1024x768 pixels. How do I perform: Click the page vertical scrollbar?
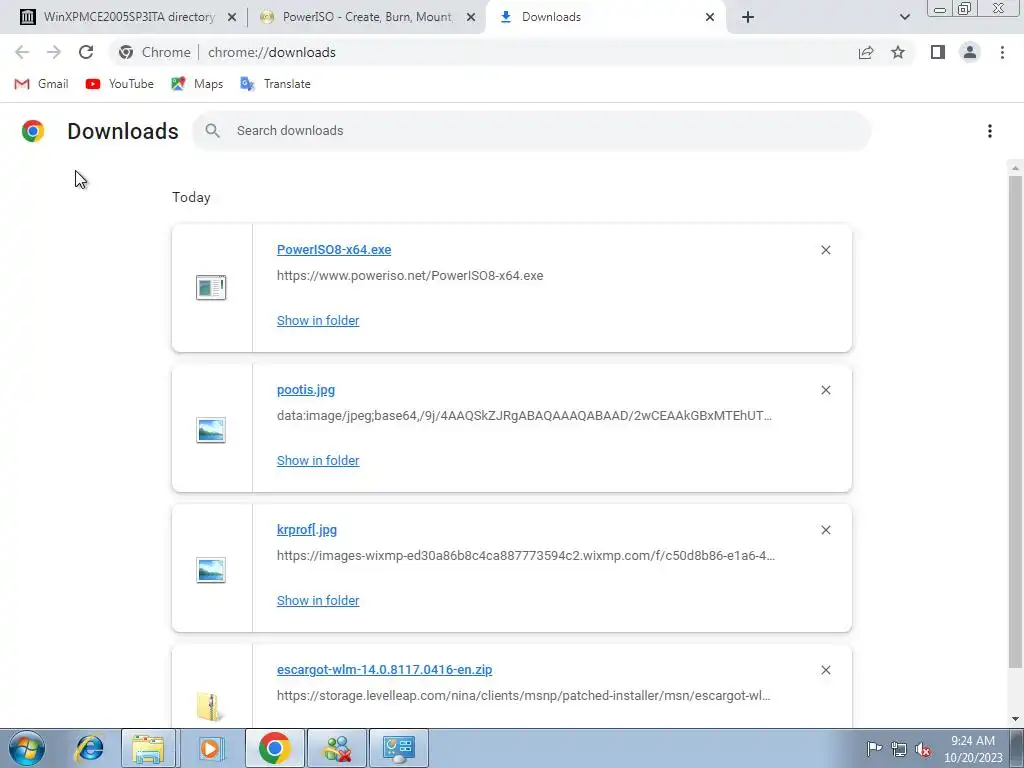pyautogui.click(x=1015, y=421)
